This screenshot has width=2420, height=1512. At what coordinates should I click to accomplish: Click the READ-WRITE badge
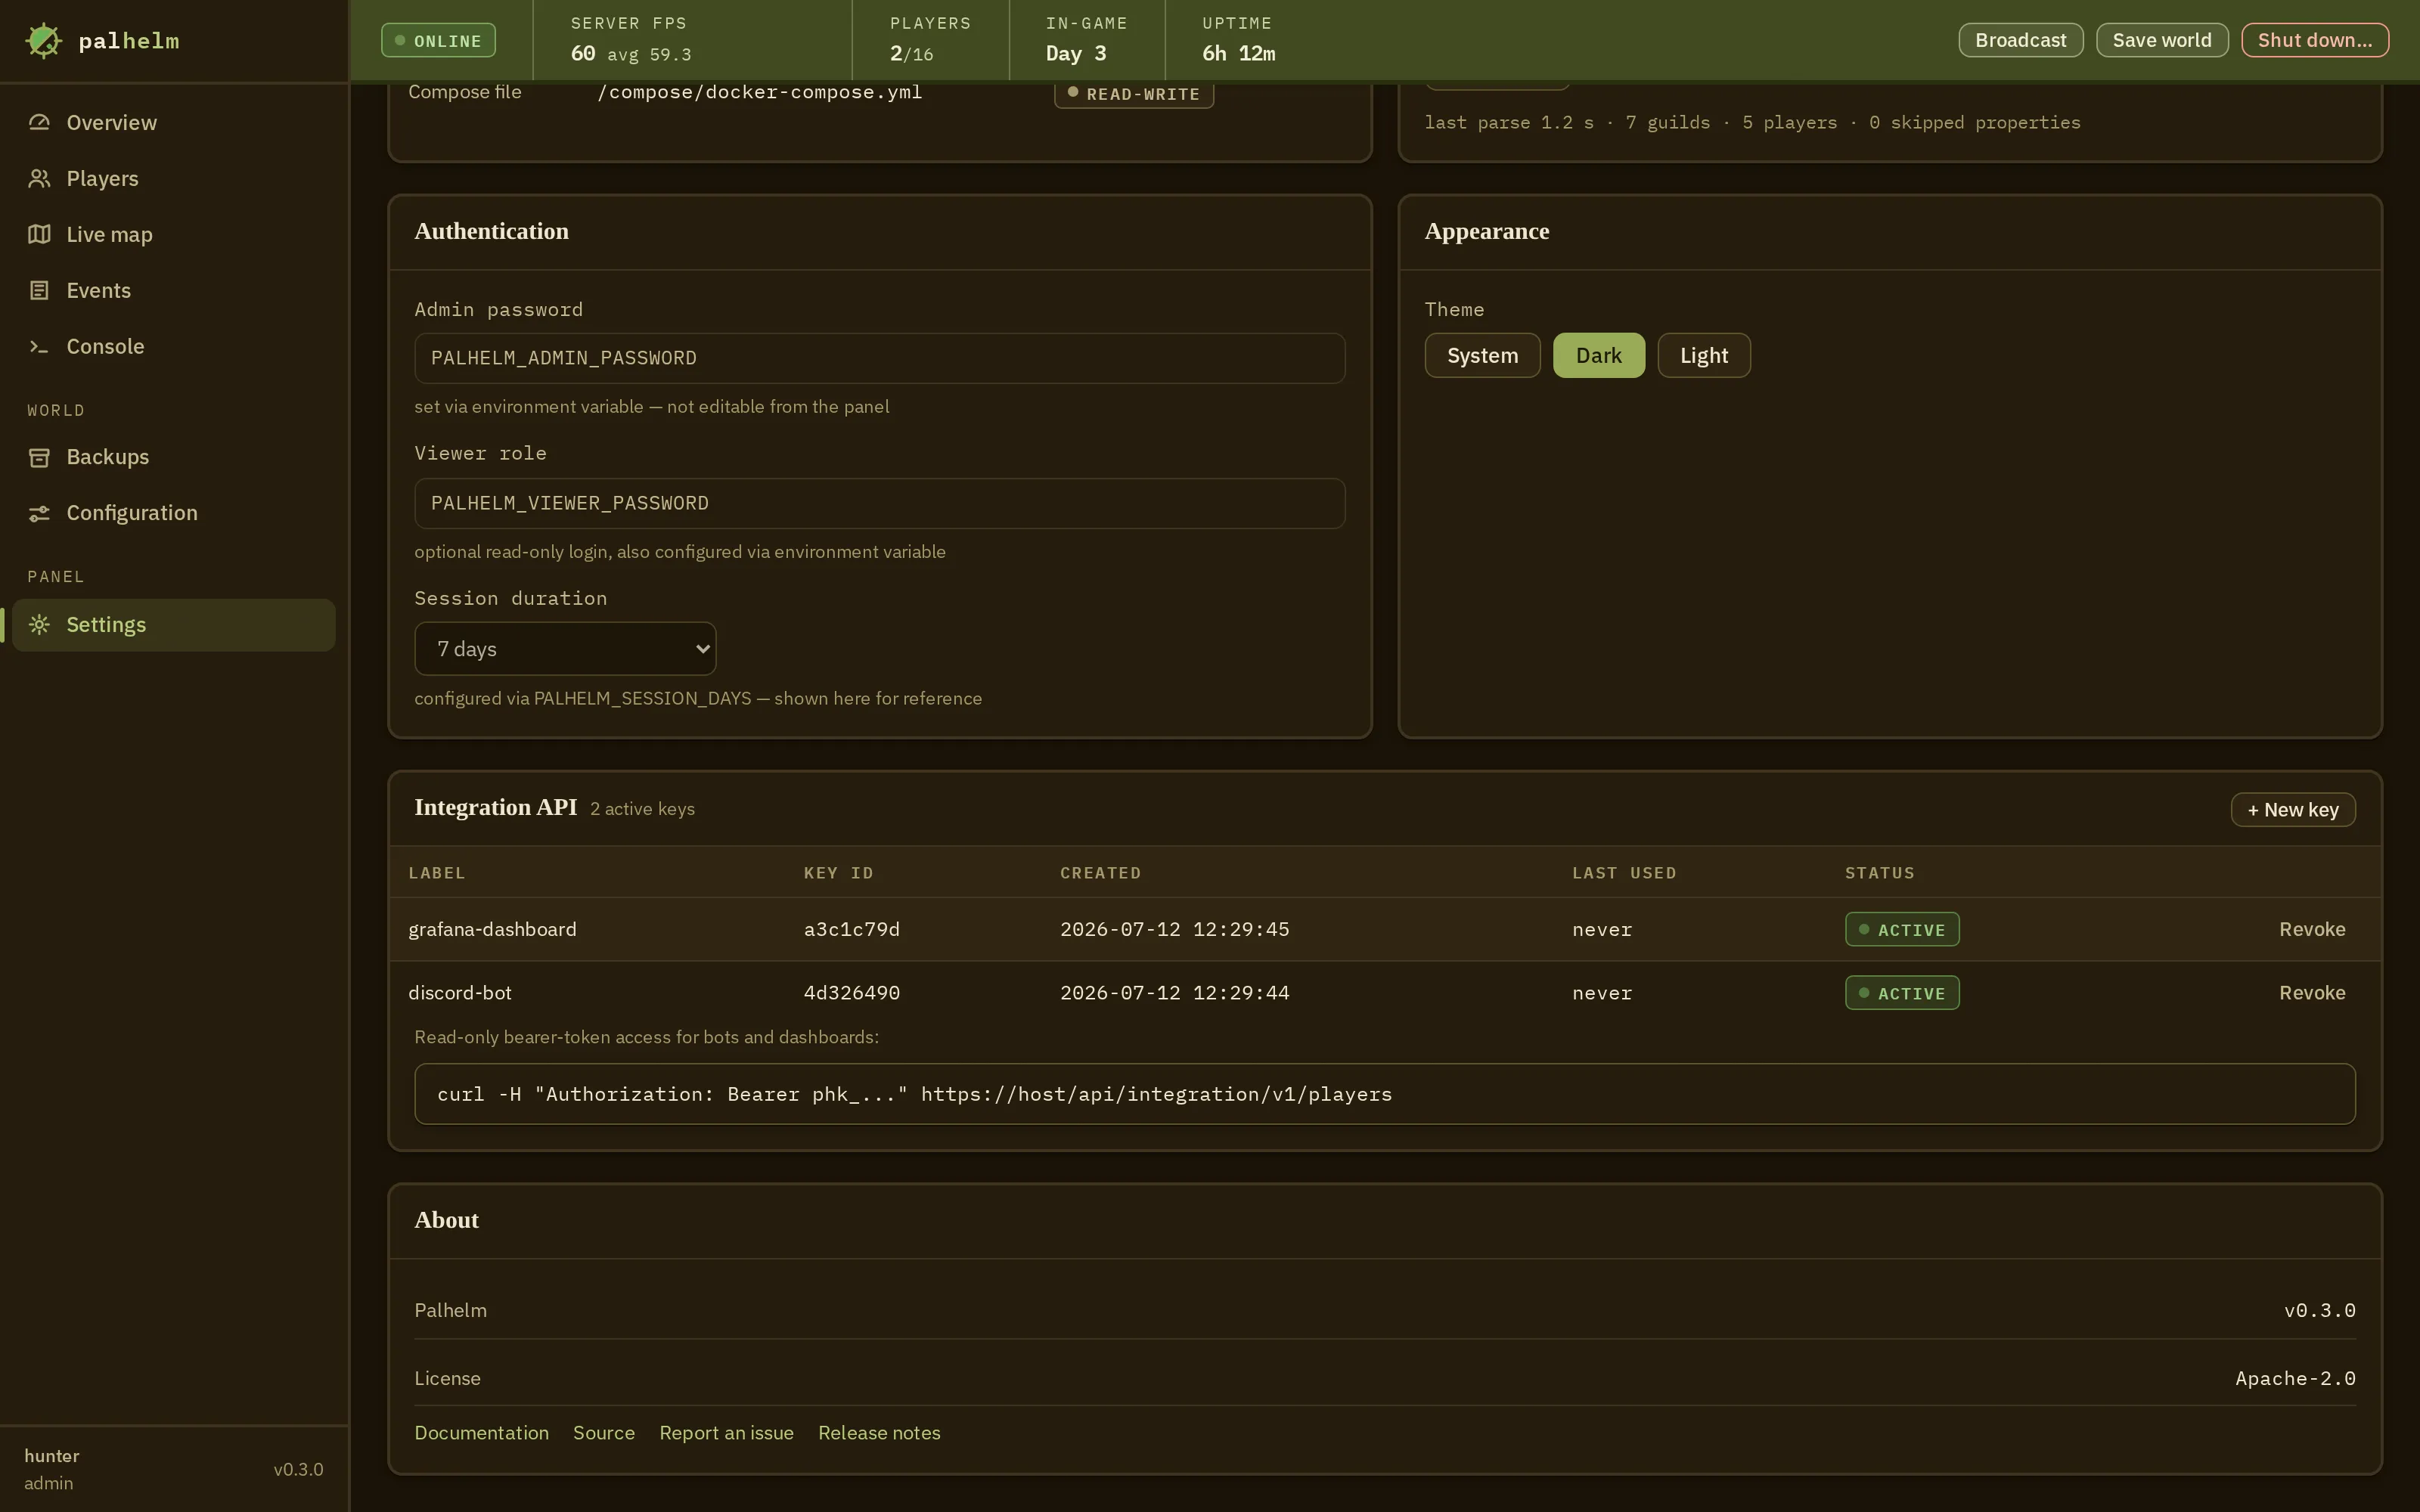pos(1133,93)
